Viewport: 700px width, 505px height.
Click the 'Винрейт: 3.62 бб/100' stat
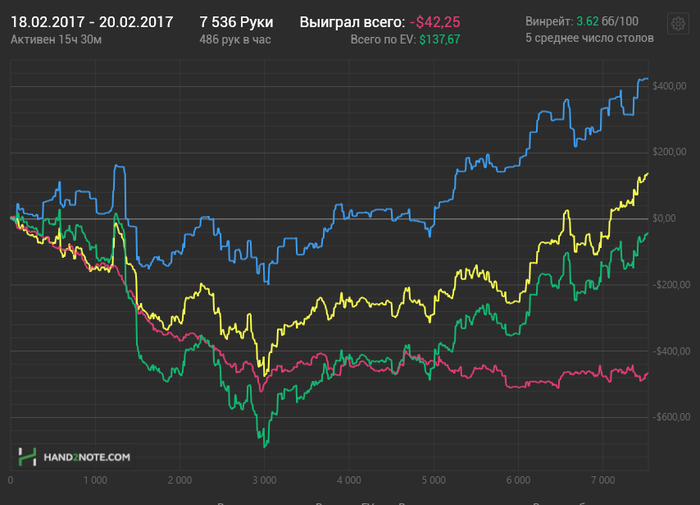582,21
